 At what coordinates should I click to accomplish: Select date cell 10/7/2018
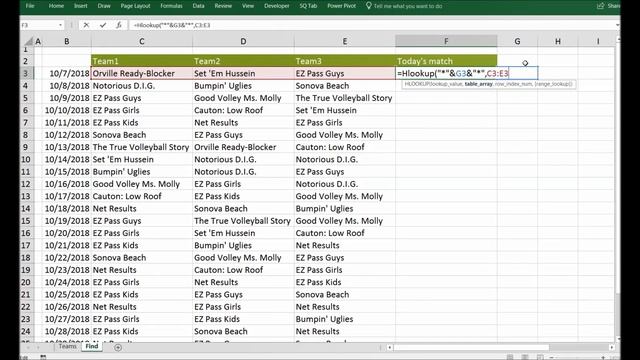(67, 73)
